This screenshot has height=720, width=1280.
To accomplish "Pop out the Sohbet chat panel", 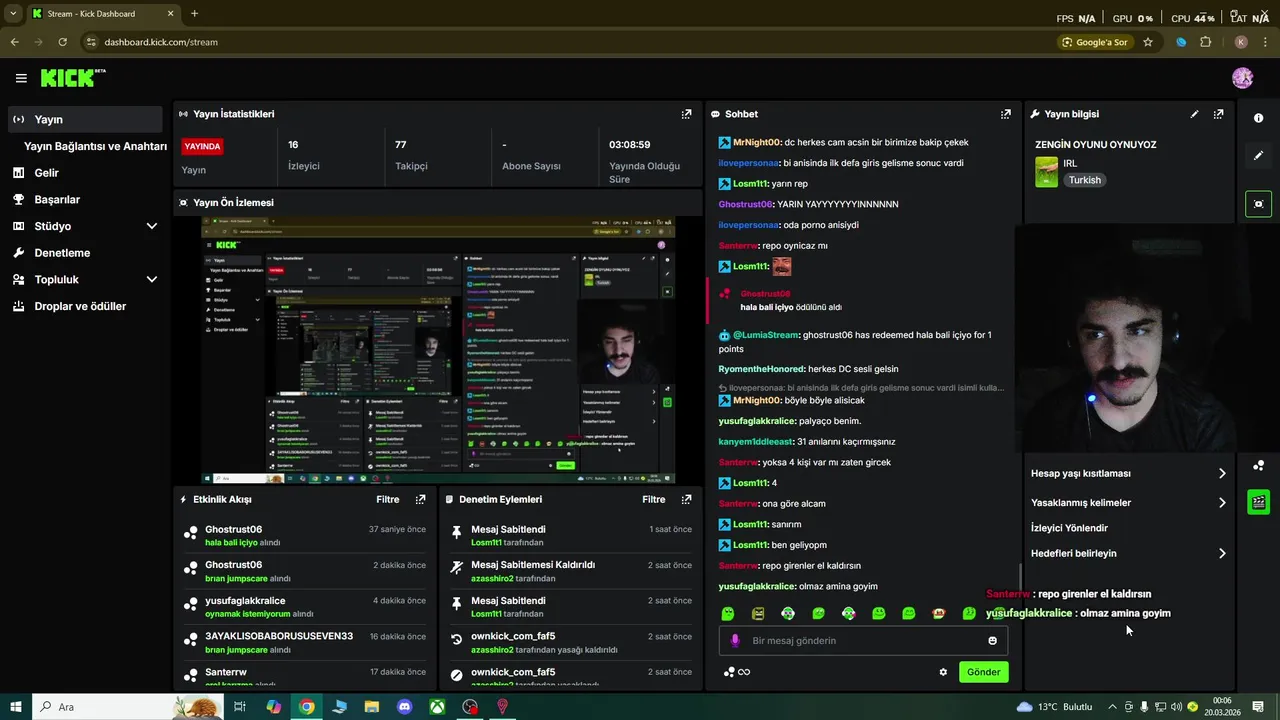I will tap(1006, 114).
